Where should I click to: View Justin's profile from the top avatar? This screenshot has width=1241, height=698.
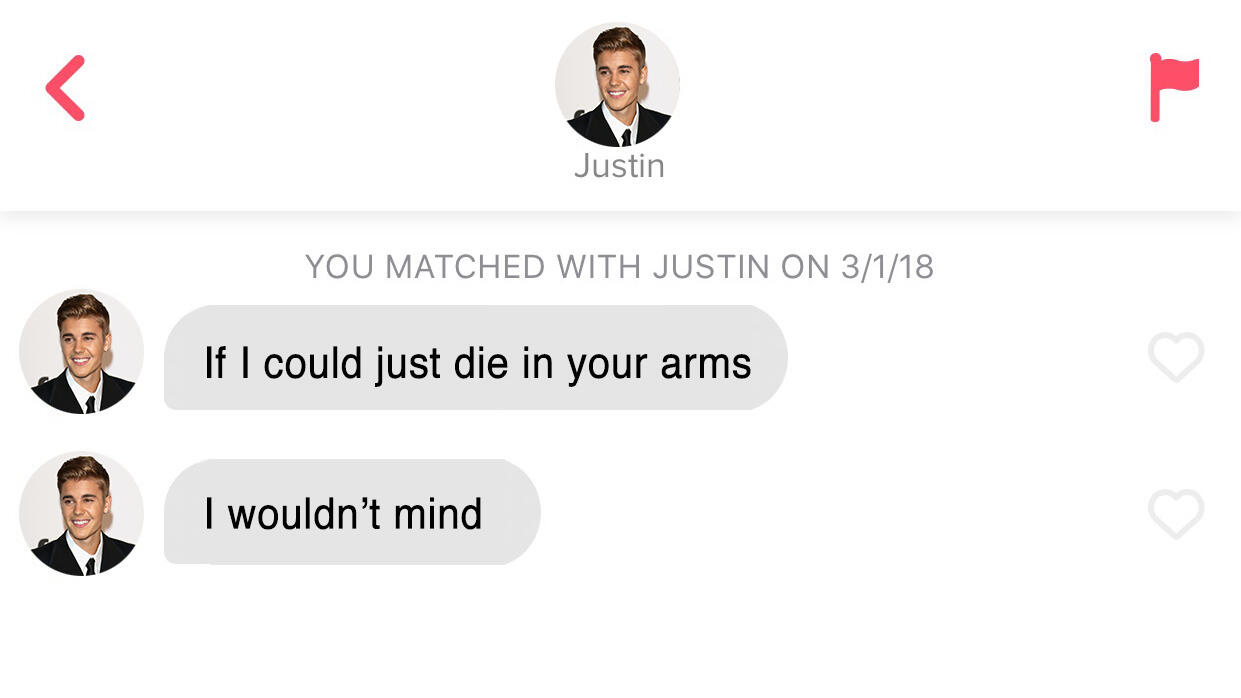[618, 85]
